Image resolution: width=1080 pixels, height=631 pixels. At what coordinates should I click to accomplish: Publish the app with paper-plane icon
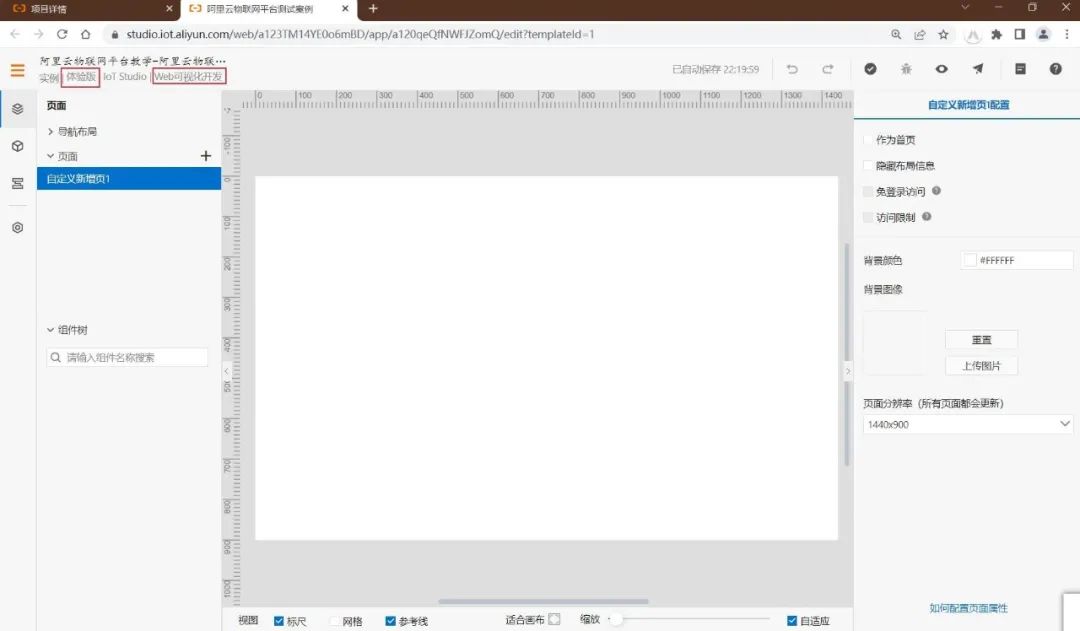pyautogui.click(x=978, y=68)
